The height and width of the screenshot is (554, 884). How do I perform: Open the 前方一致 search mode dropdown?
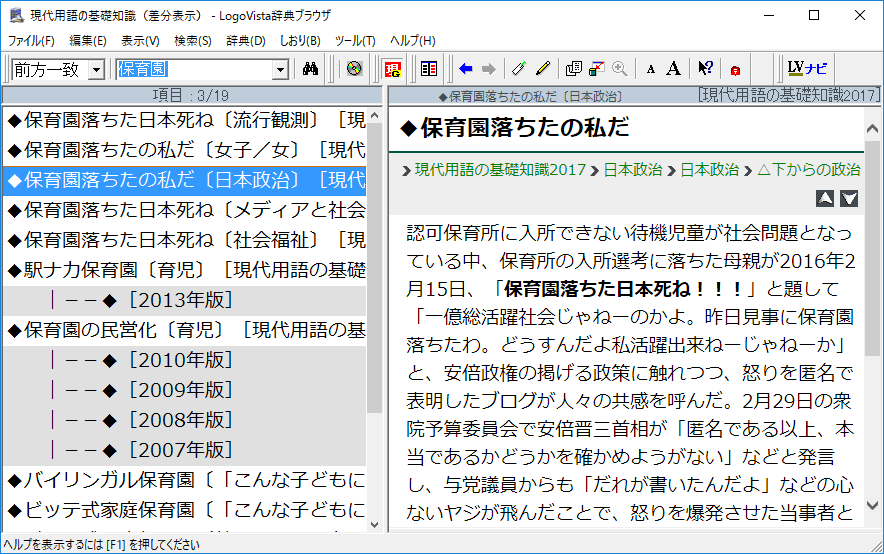pos(96,69)
